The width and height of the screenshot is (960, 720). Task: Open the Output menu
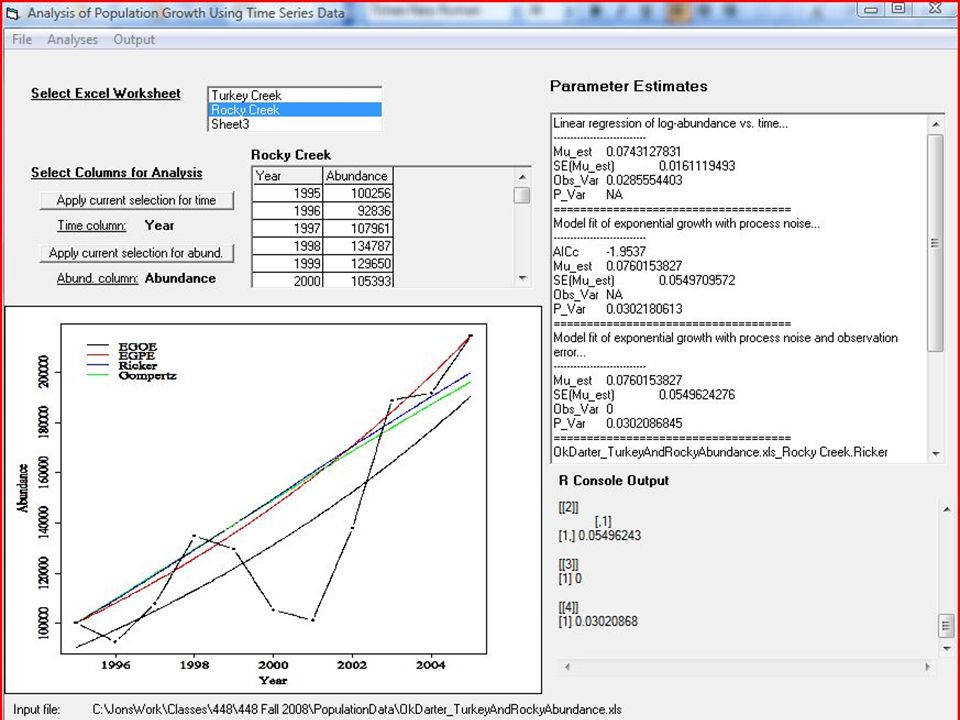coord(133,39)
